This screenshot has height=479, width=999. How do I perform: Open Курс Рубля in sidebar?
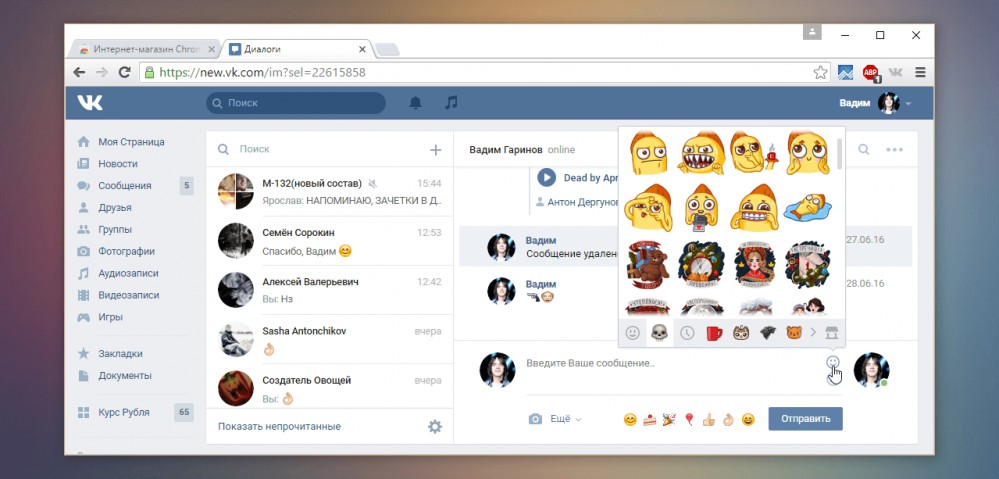(x=124, y=412)
